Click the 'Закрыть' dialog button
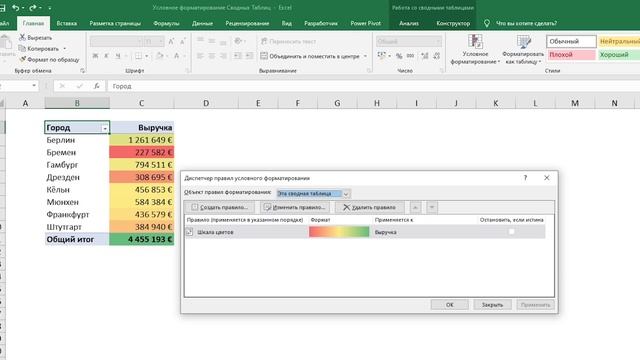 tap(492, 304)
